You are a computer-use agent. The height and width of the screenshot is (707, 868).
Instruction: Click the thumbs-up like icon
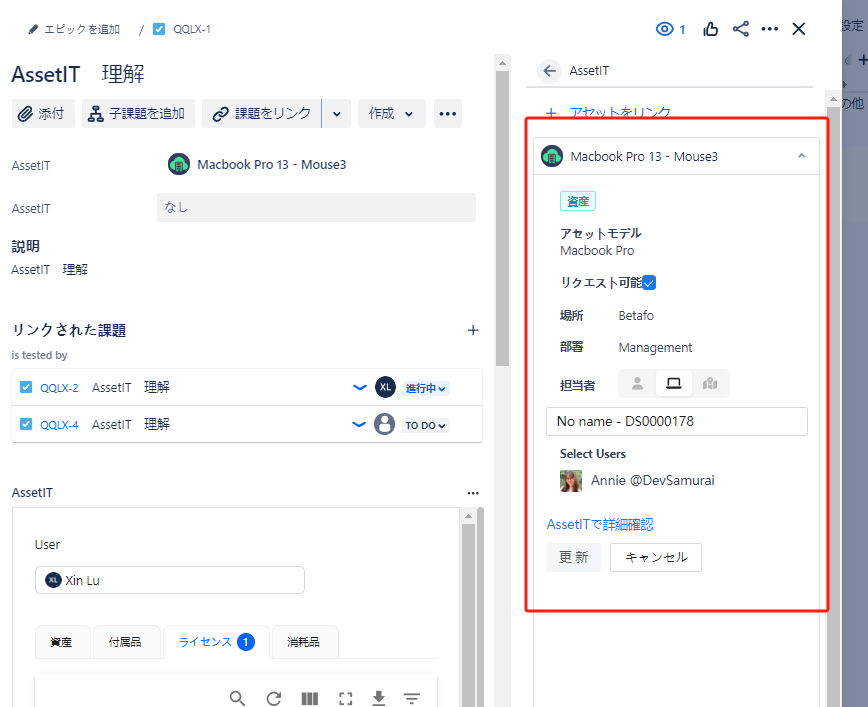(711, 29)
